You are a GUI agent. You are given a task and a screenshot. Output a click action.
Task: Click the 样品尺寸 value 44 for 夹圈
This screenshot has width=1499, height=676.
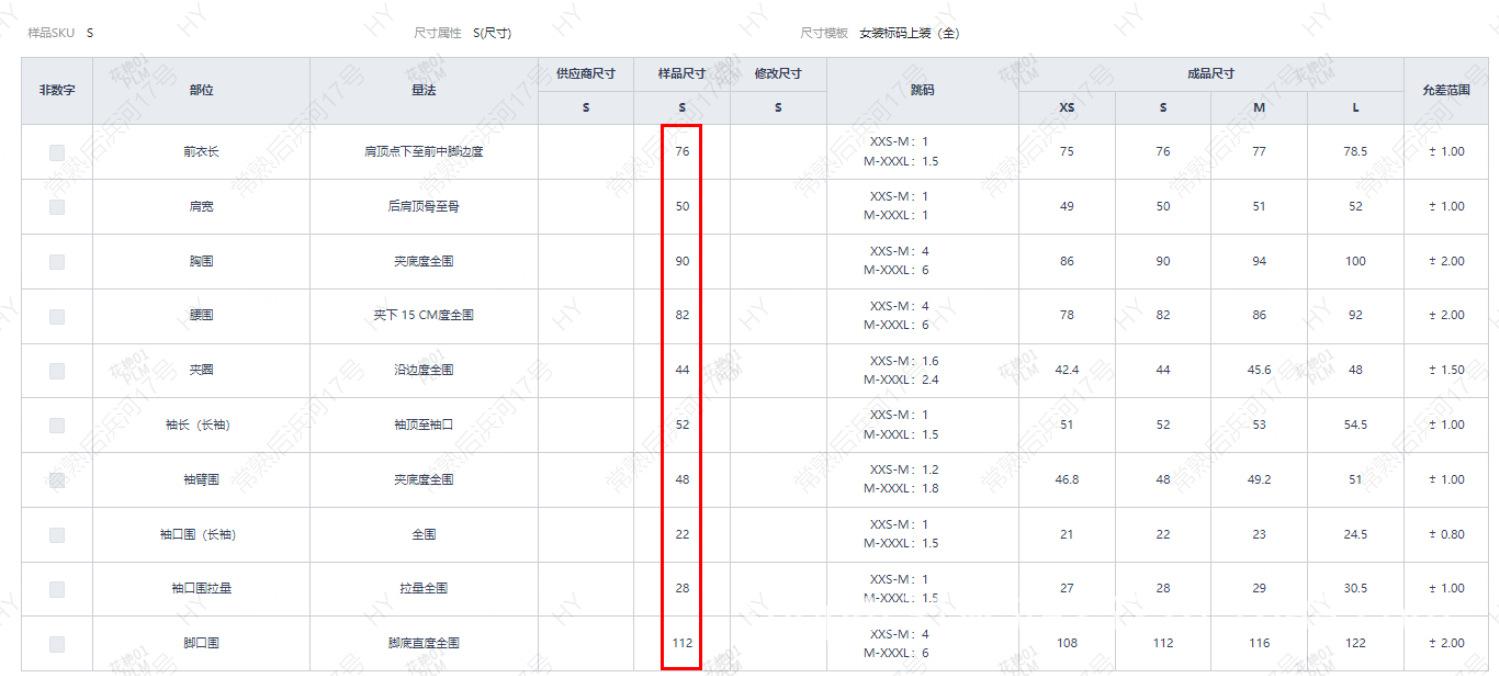pyautogui.click(x=682, y=370)
